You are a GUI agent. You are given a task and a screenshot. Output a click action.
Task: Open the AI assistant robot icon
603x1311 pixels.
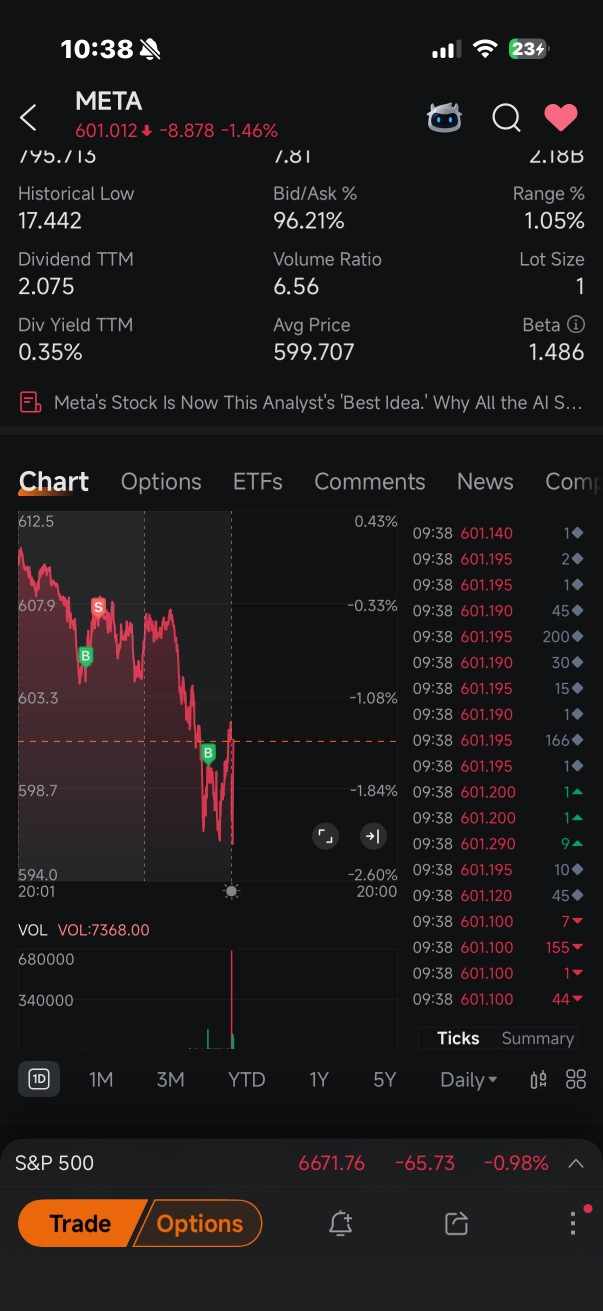pos(444,118)
